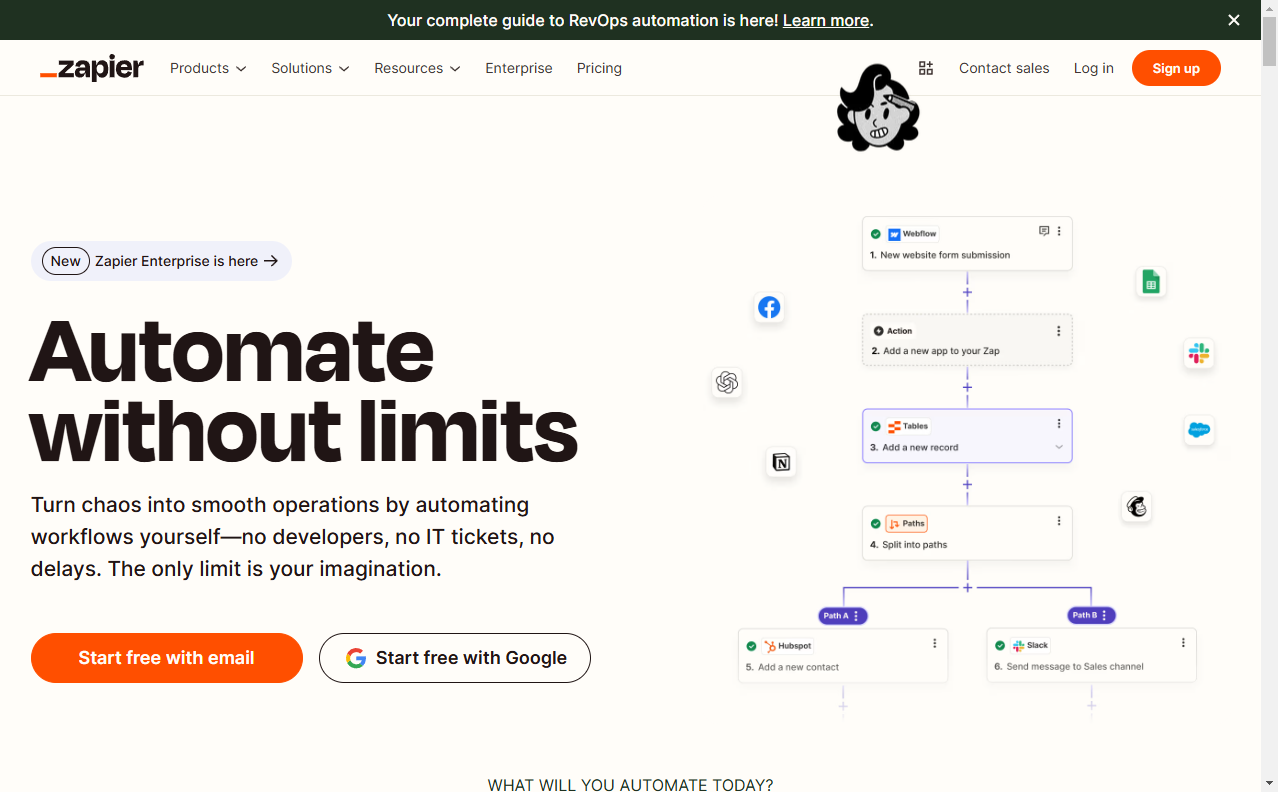Click Log in
The height and width of the screenshot is (792, 1278).
1094,68
